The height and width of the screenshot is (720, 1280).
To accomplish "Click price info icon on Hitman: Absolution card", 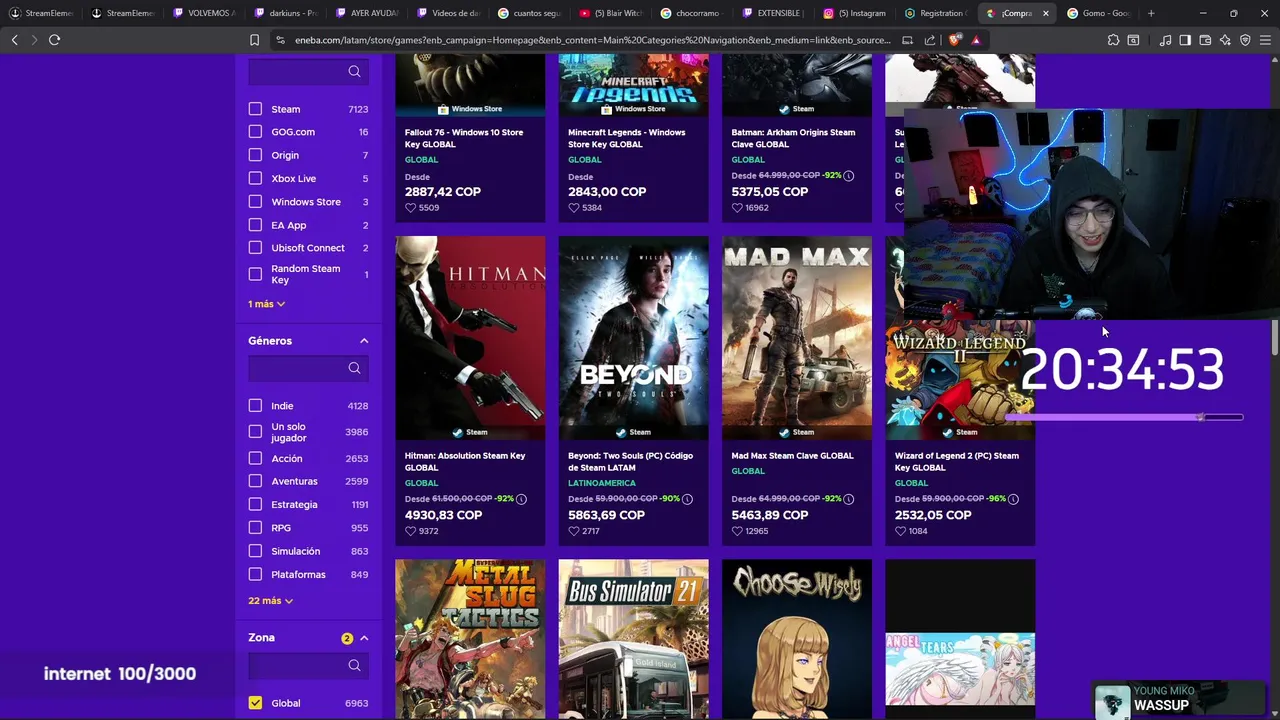I will [521, 499].
